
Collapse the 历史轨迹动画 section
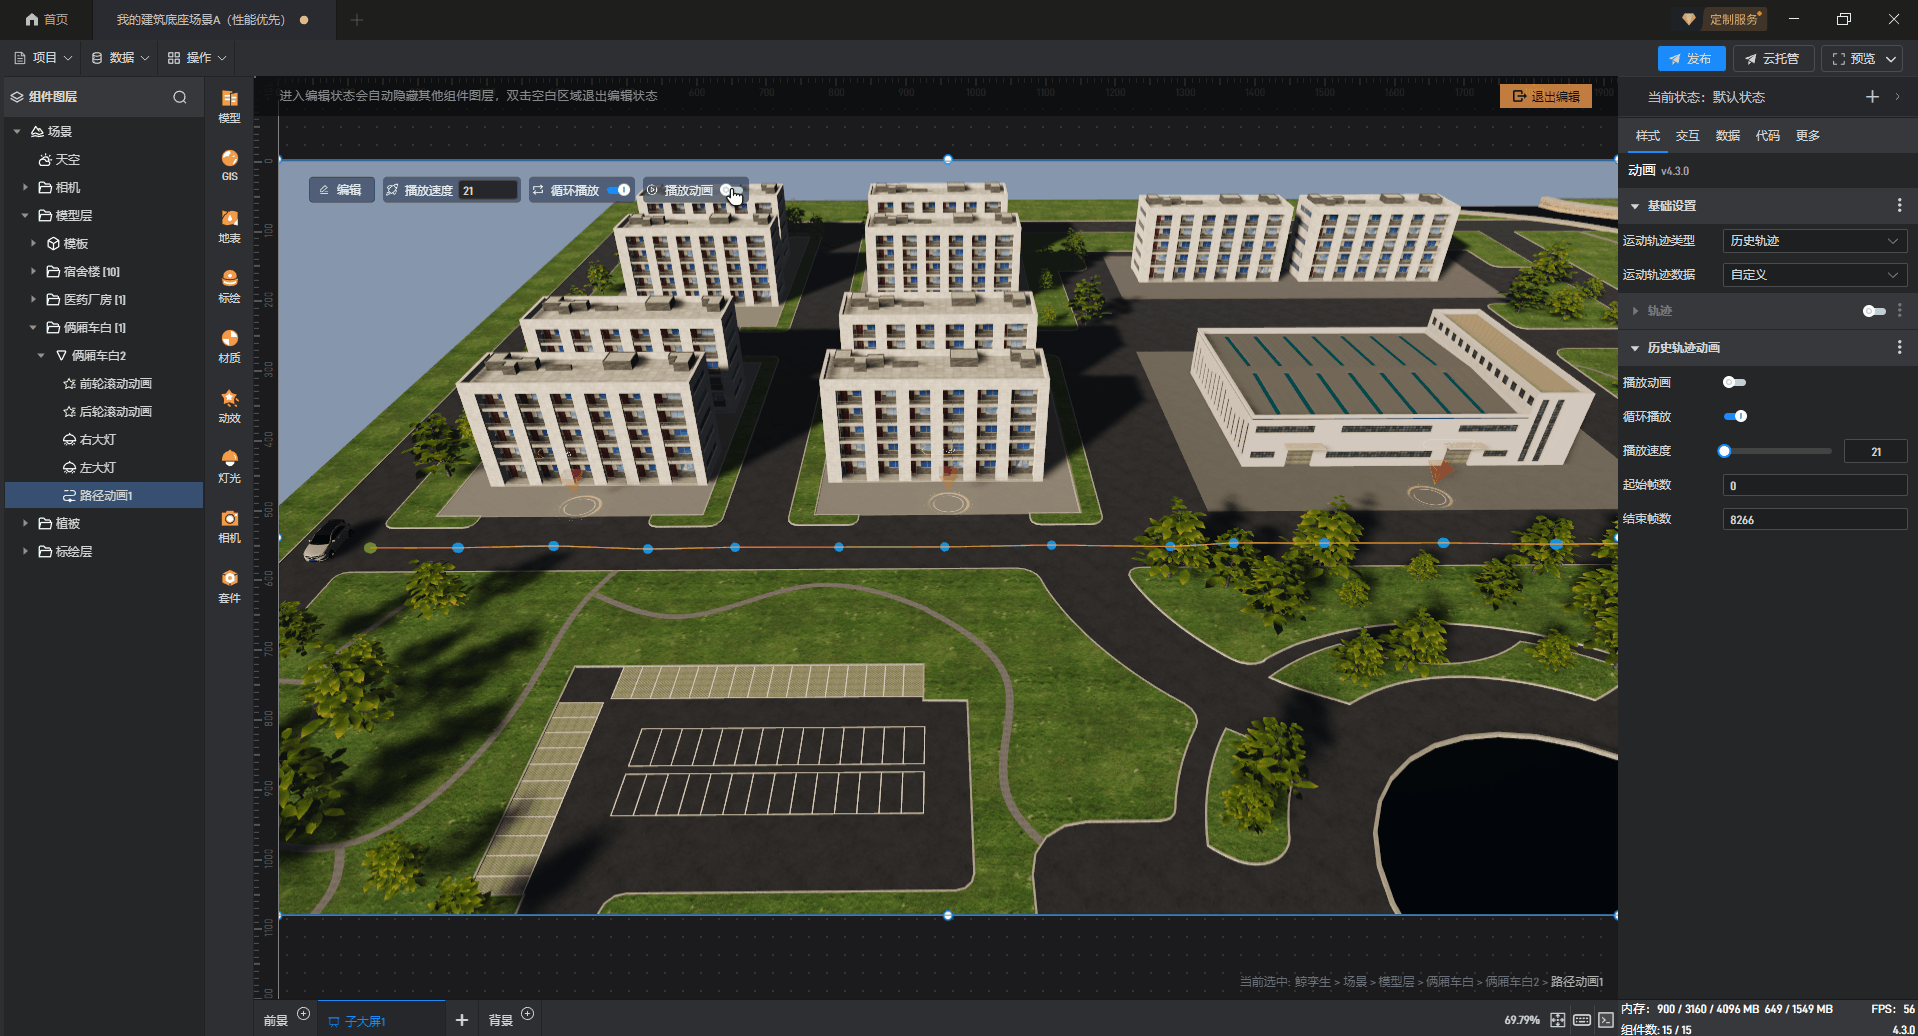(1635, 348)
